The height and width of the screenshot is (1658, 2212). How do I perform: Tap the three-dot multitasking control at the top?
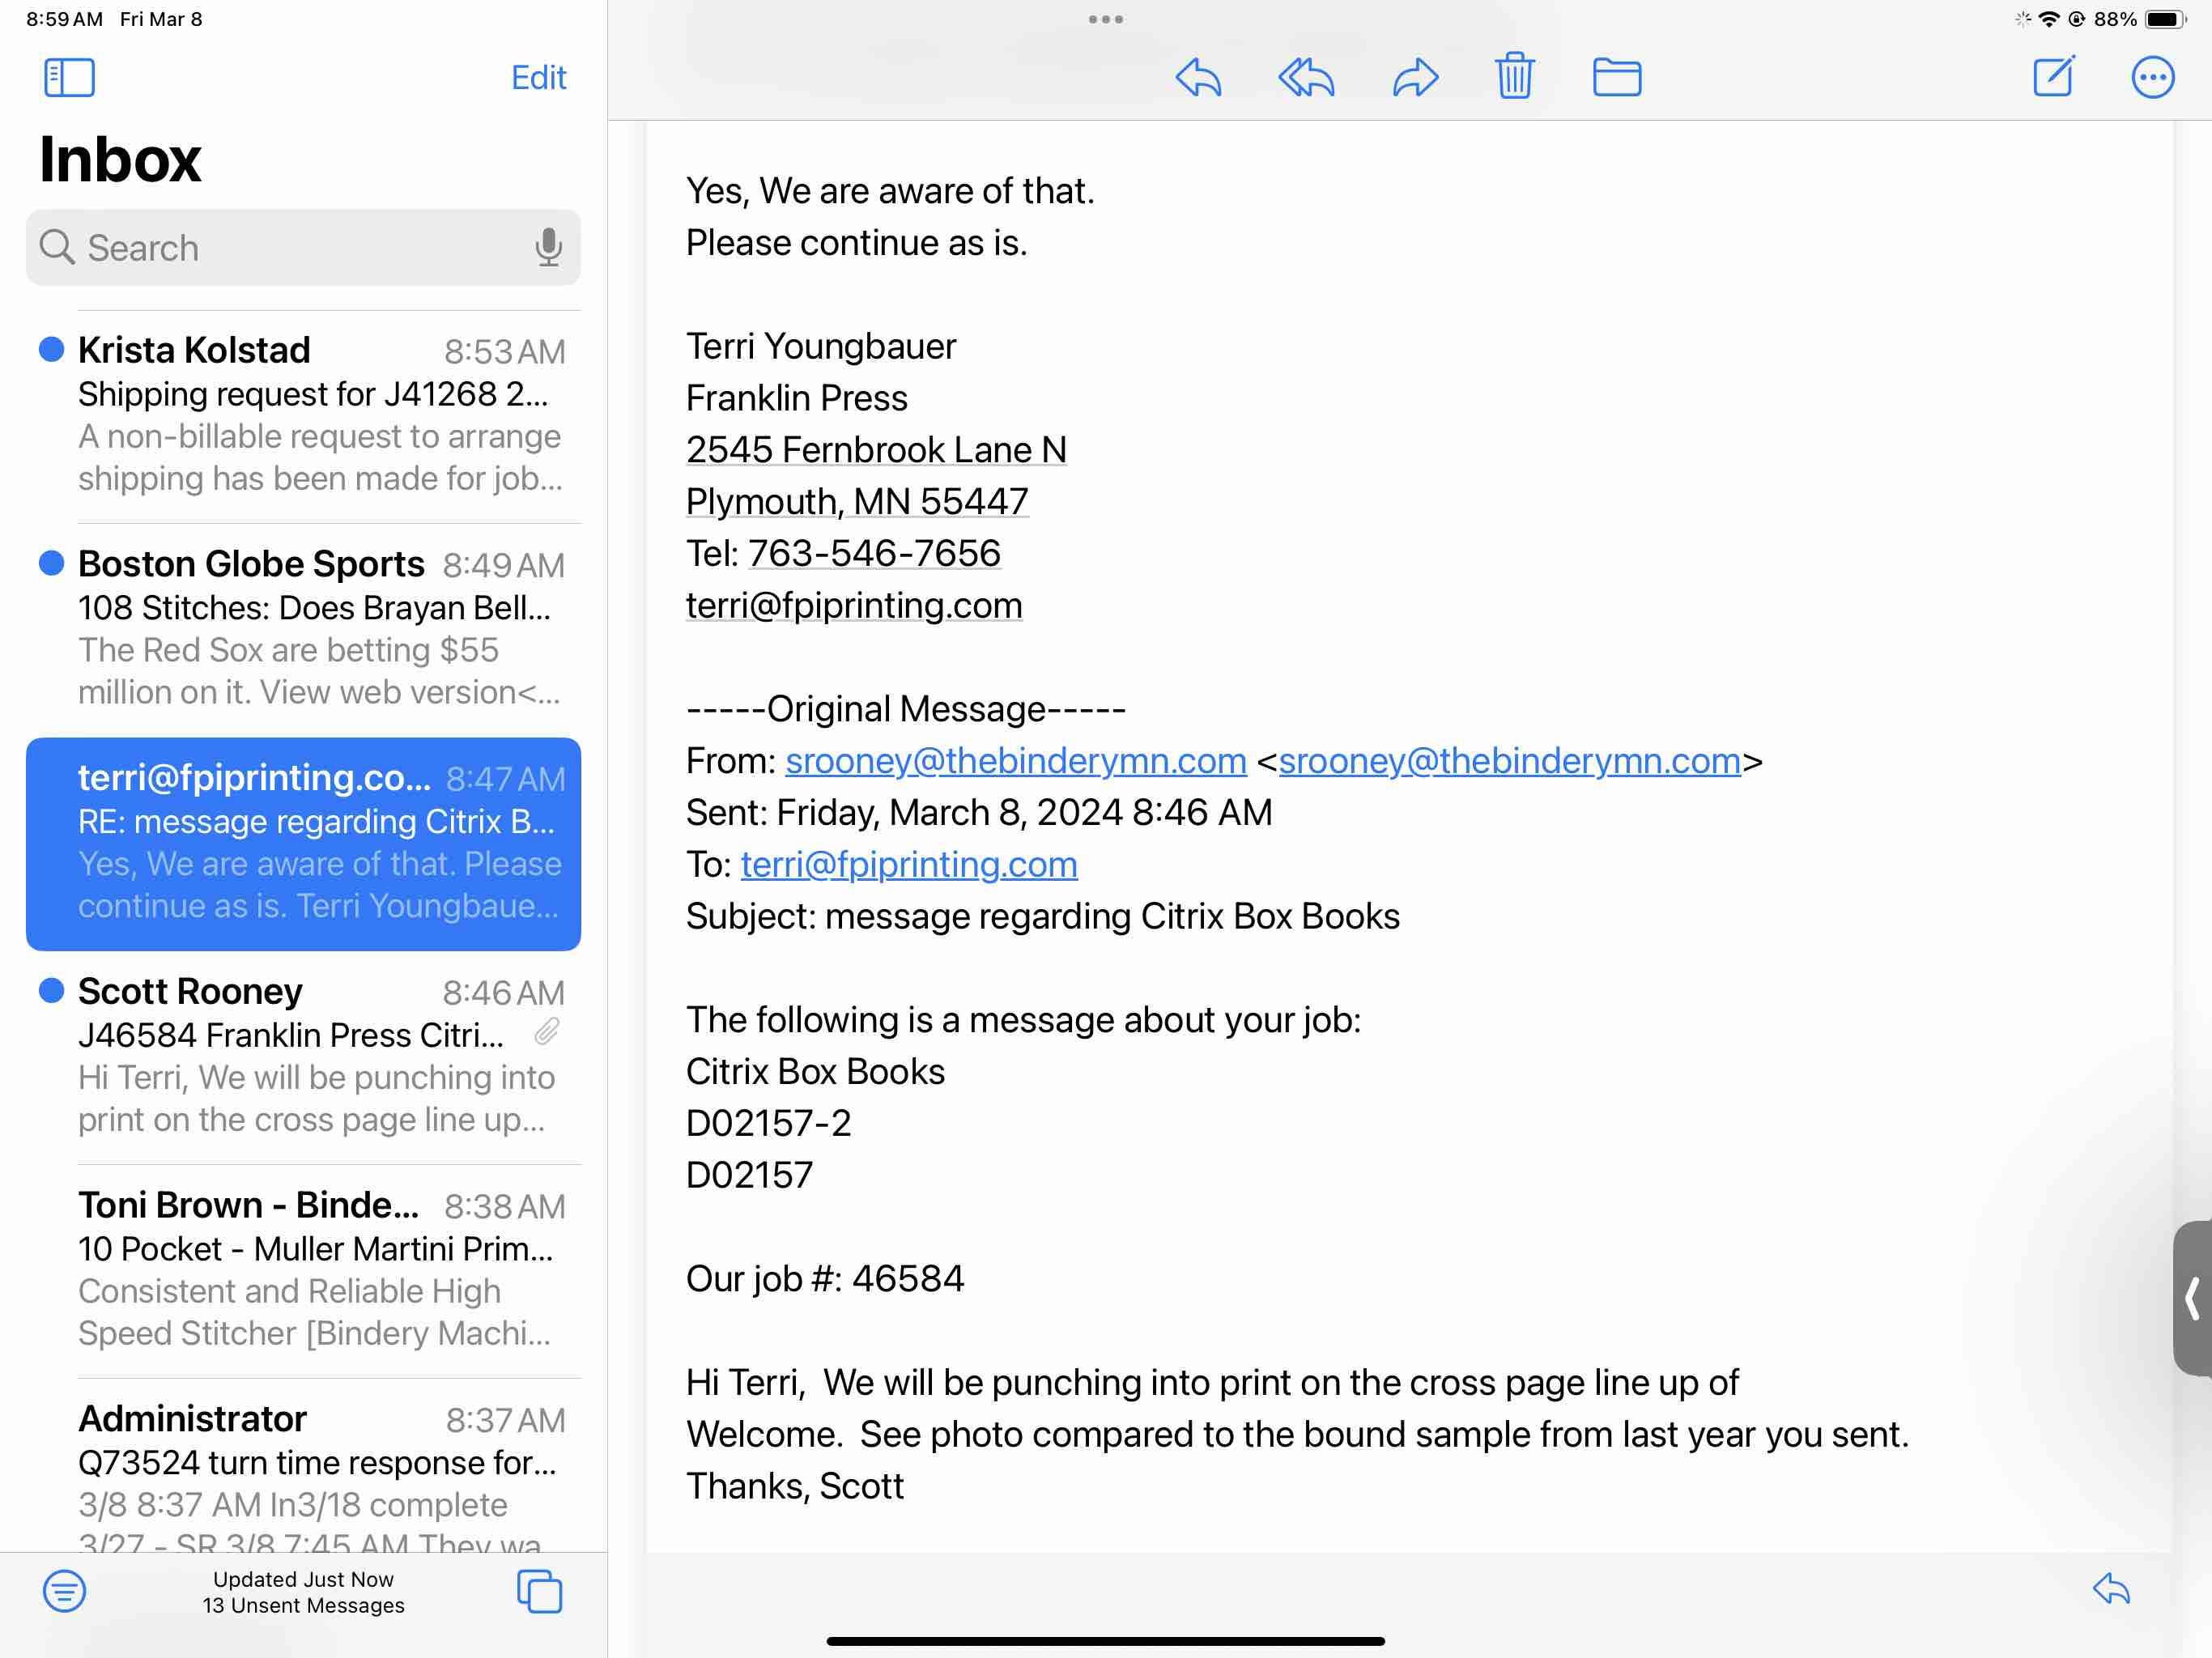[1105, 19]
